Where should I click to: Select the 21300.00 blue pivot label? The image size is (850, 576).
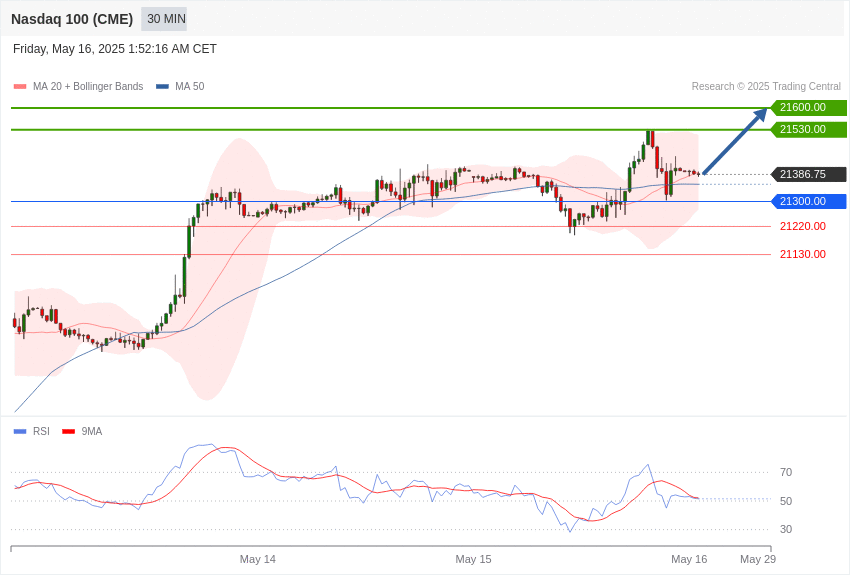pos(808,202)
